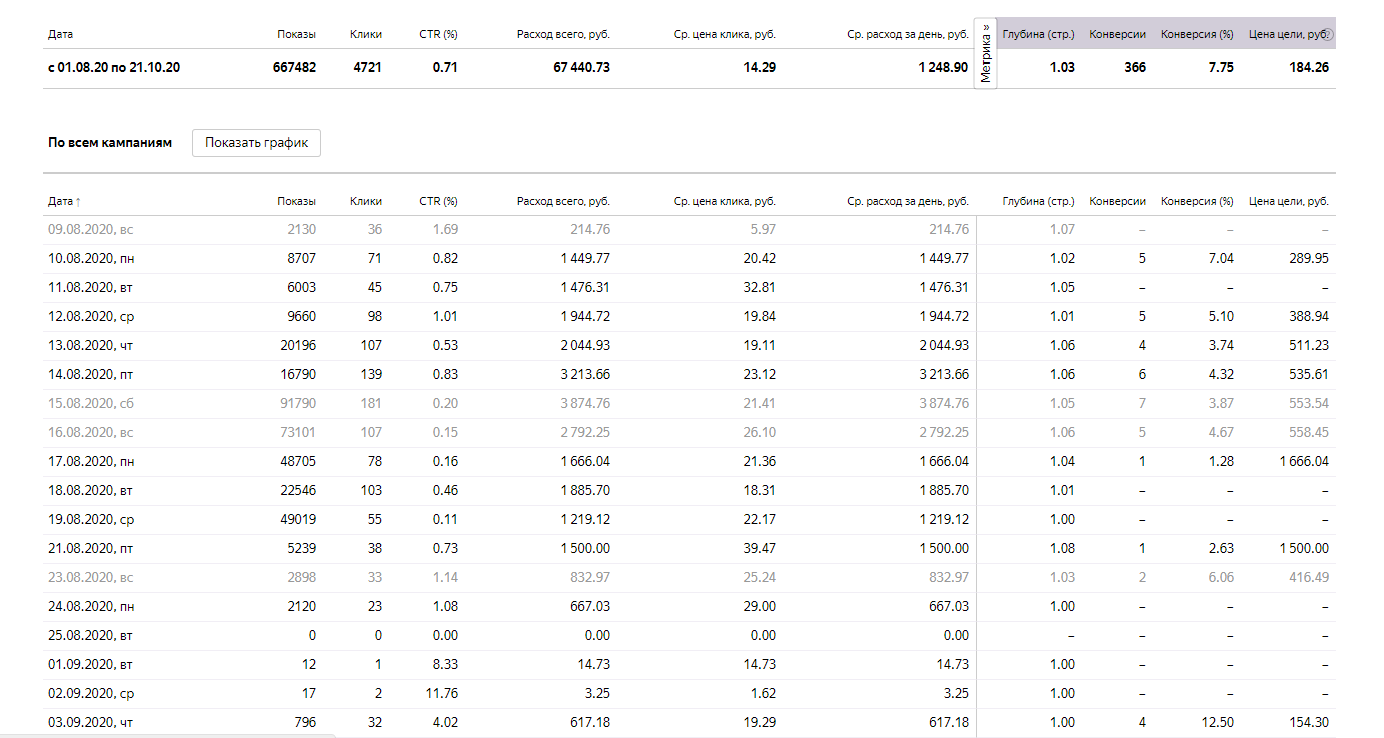Sort lower table by Цена цели header
Screen dimensions: 1384x738
point(1288,201)
